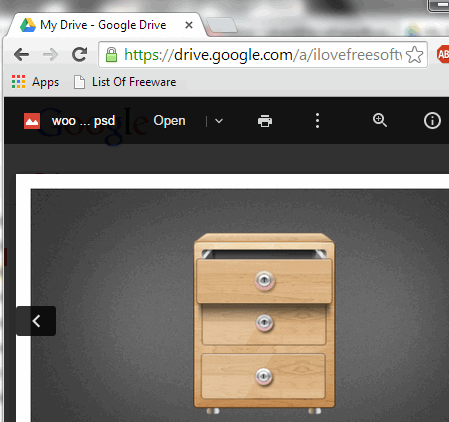Screen dimensions: 449x422
Task: Show file details with info icon
Action: click(x=432, y=120)
